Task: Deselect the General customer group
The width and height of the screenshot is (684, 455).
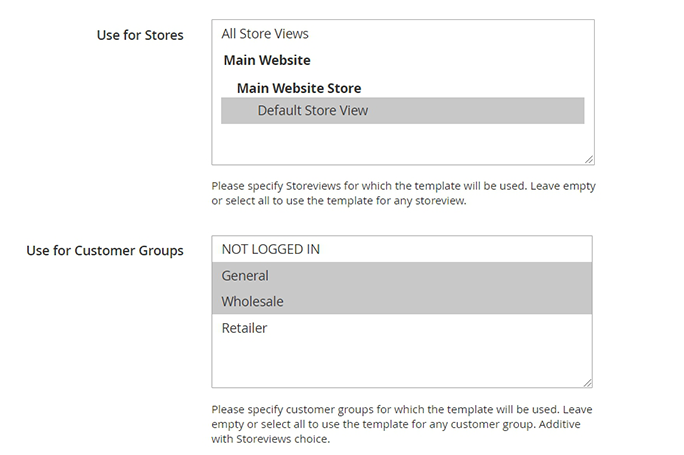Action: pos(246,275)
